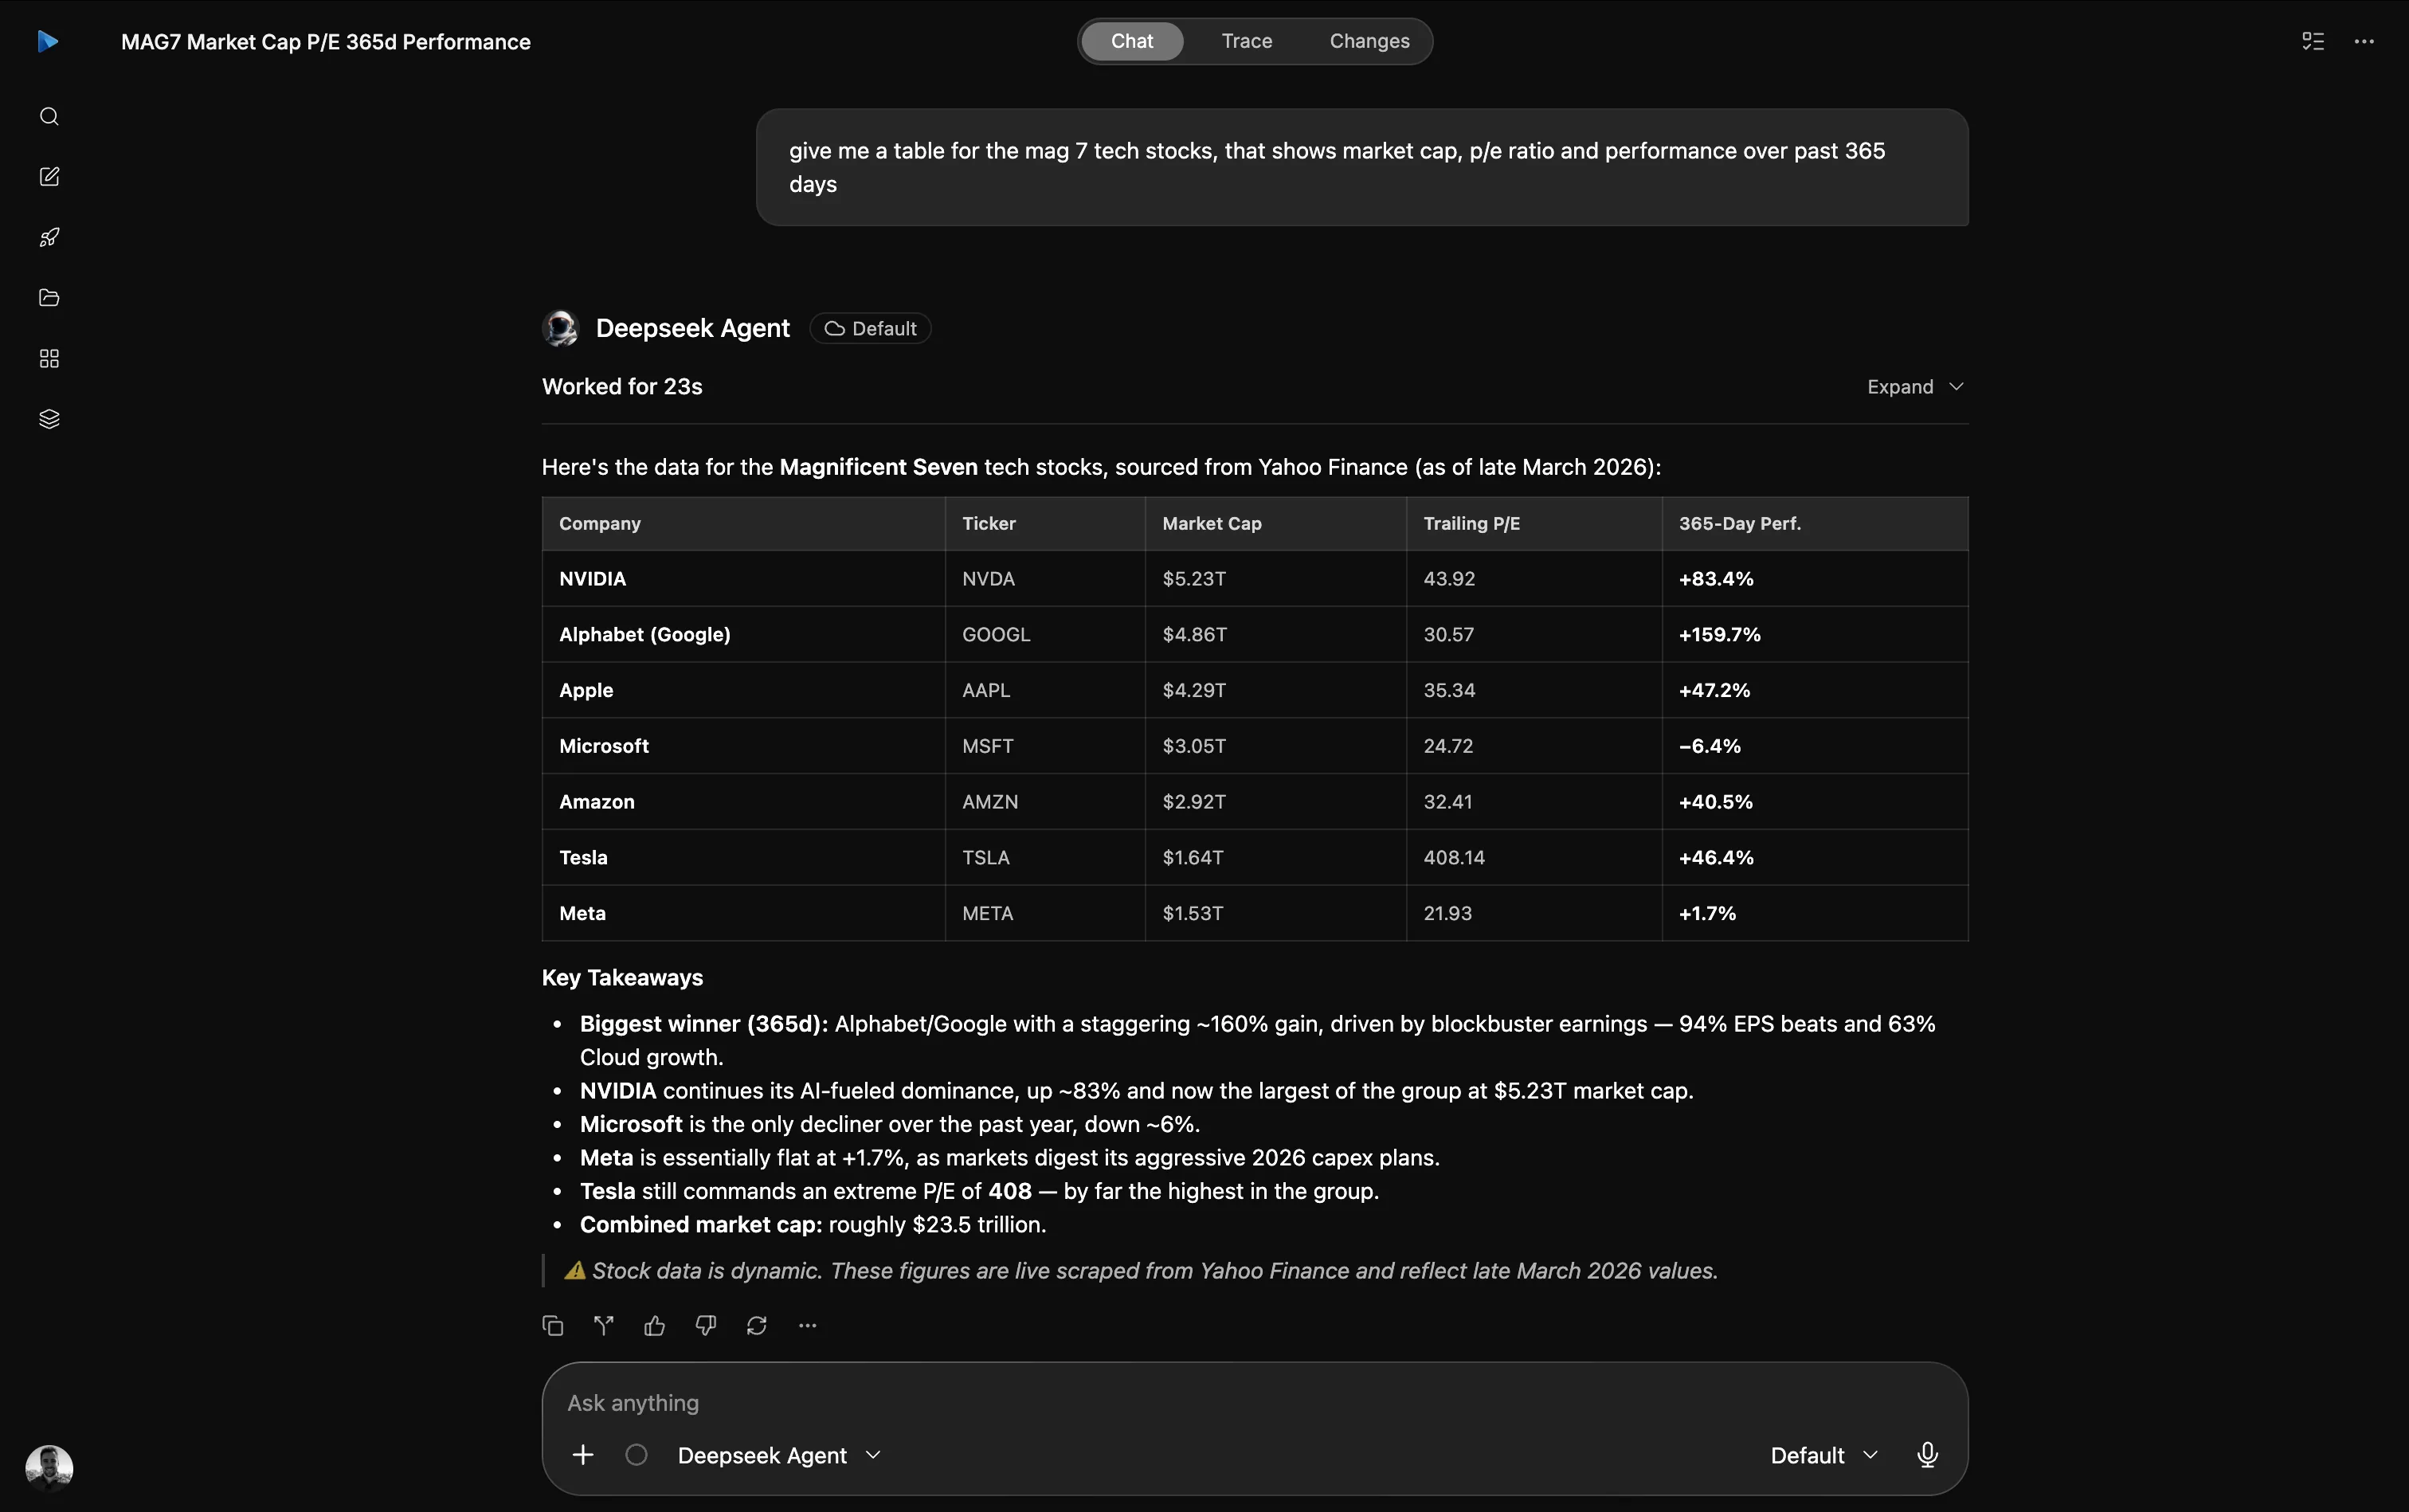
Task: Open the folder icon in sidebar
Action: (49, 297)
